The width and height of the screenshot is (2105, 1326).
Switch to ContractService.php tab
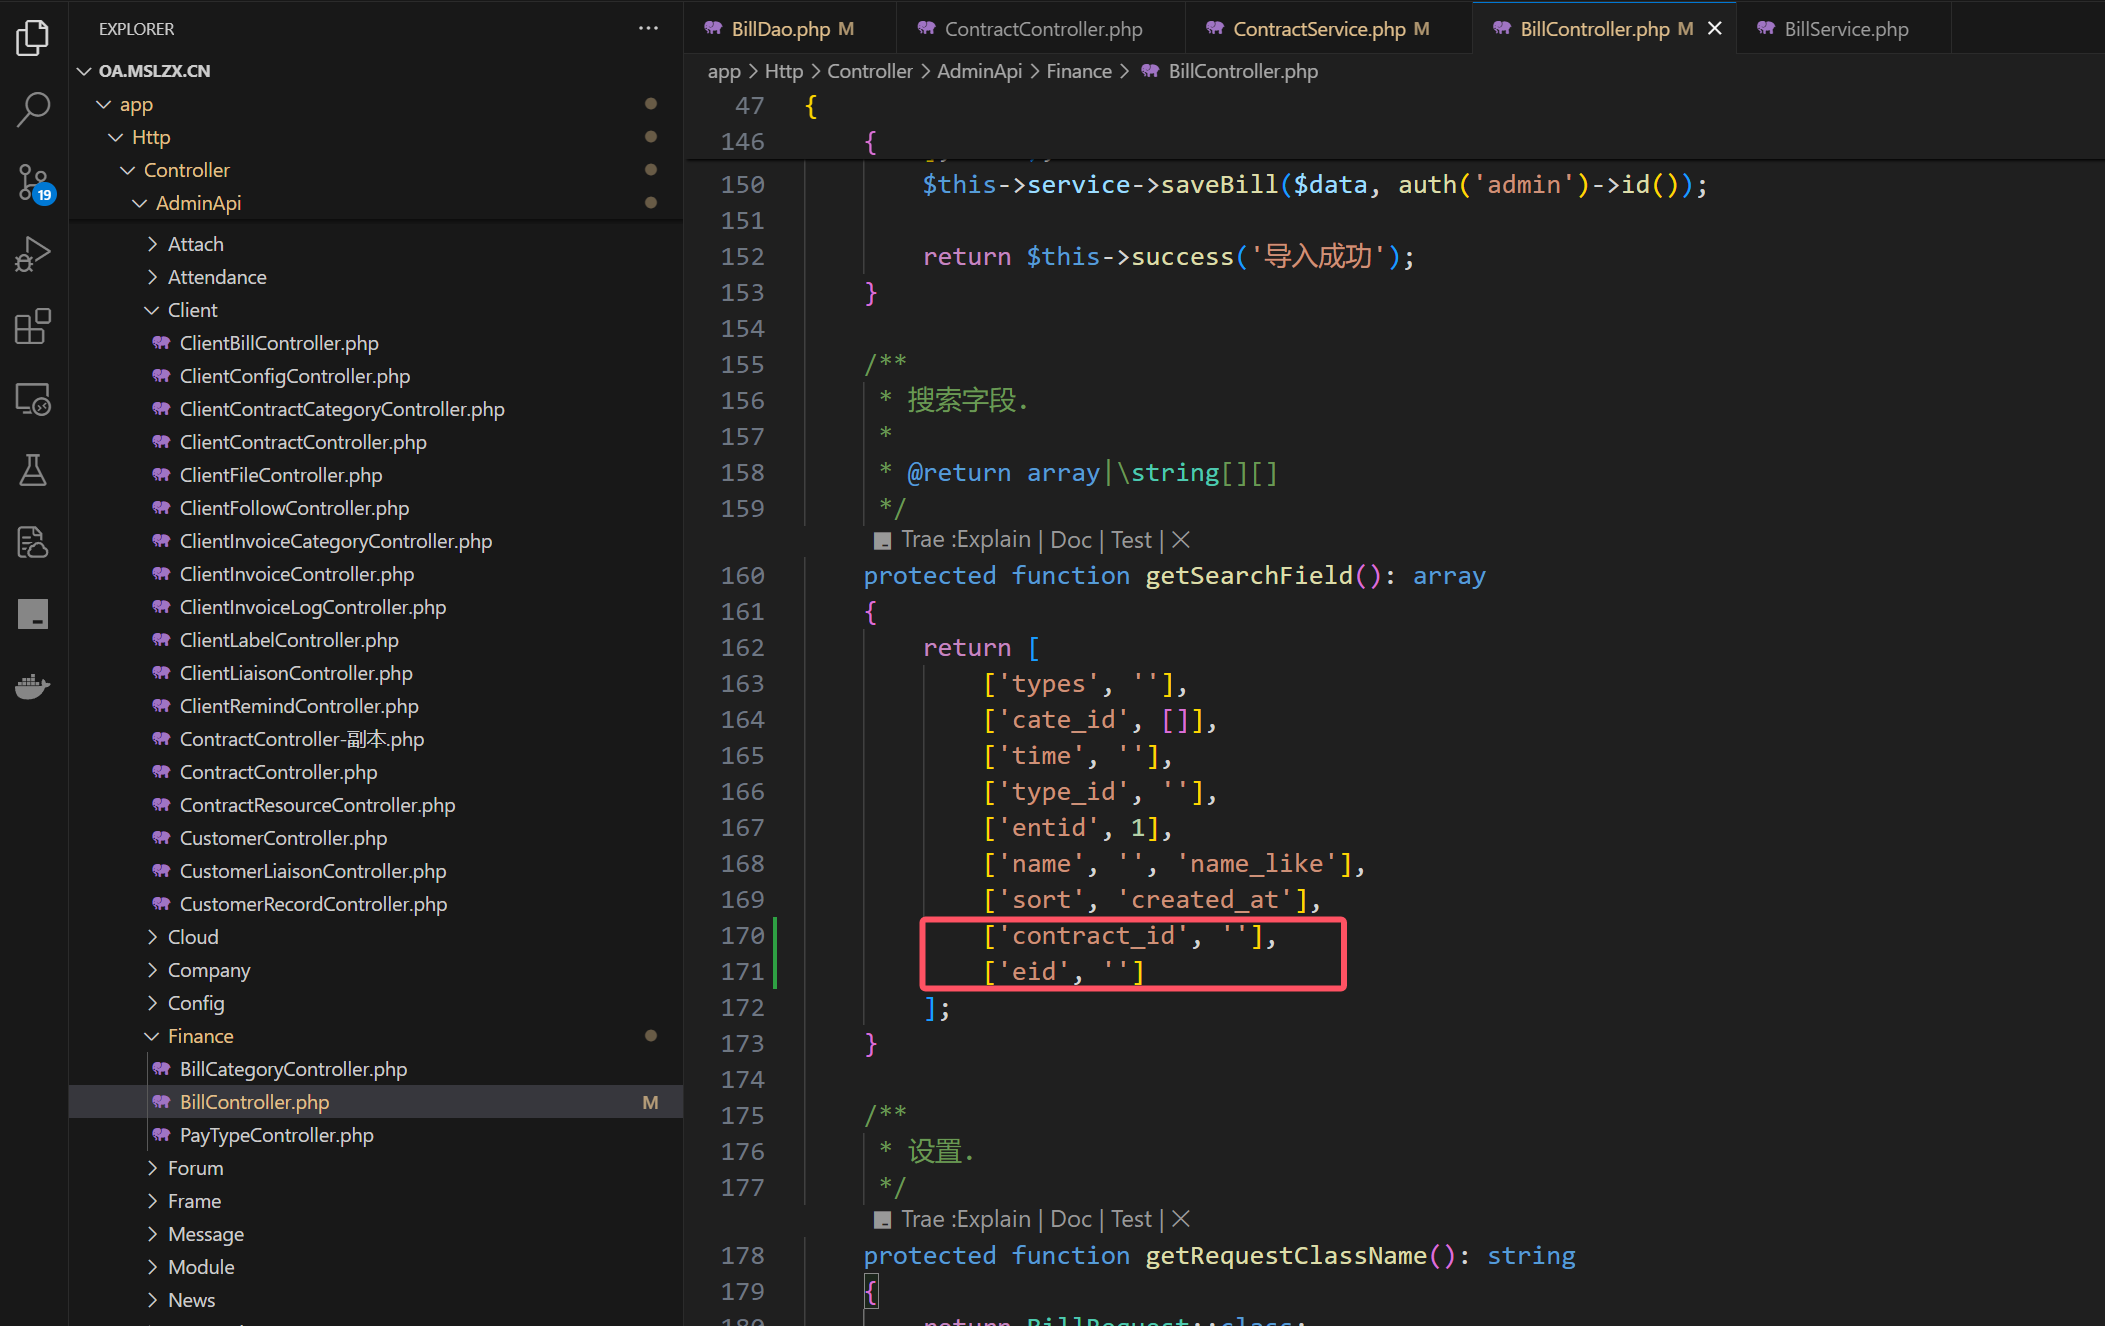[1329, 29]
